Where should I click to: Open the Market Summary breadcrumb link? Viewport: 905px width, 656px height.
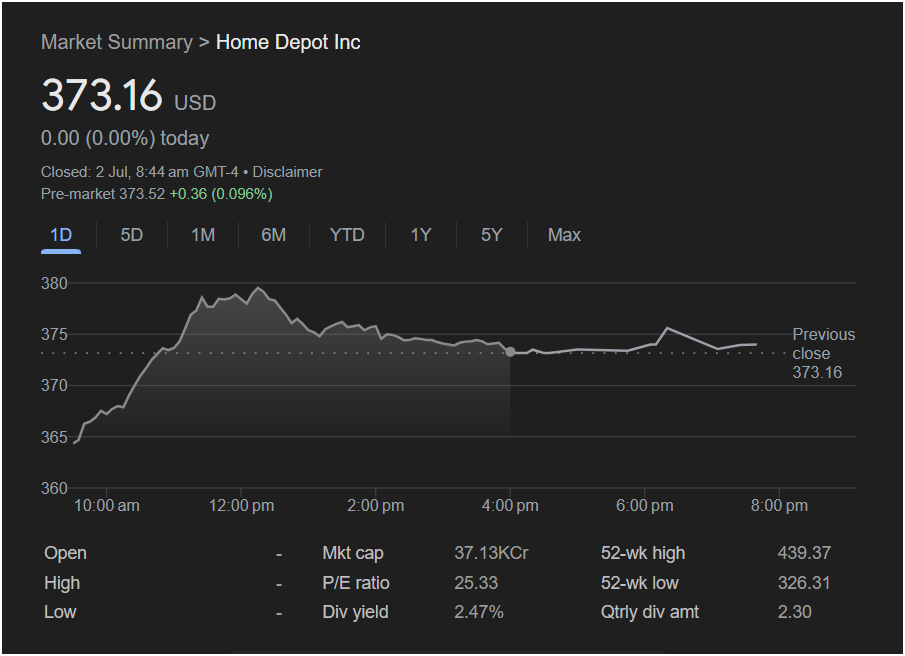pos(117,43)
